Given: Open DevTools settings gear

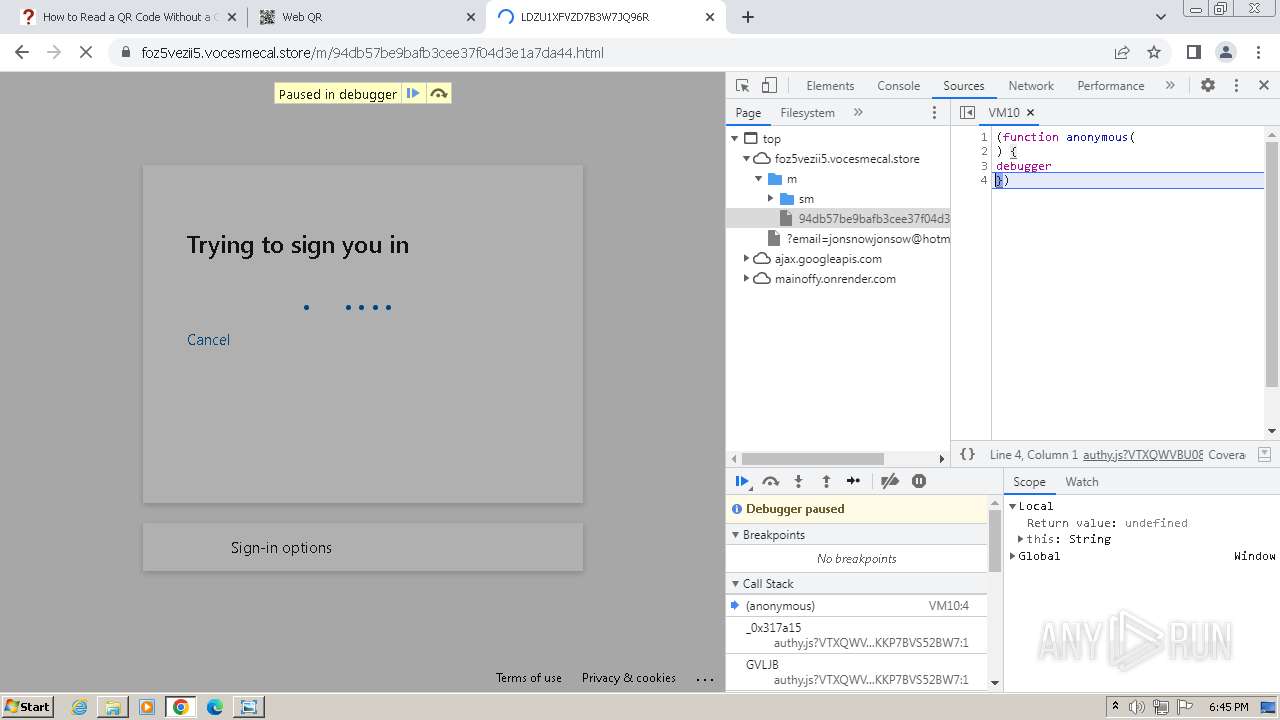Looking at the screenshot, I should (1208, 86).
